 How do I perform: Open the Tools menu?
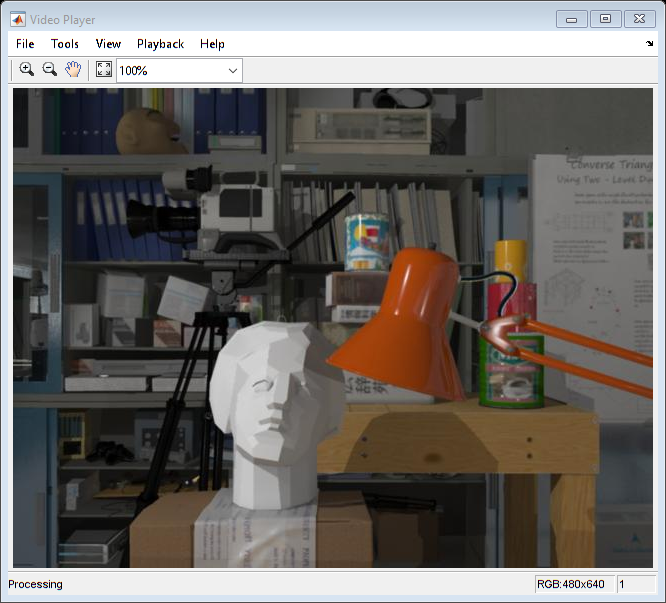65,44
